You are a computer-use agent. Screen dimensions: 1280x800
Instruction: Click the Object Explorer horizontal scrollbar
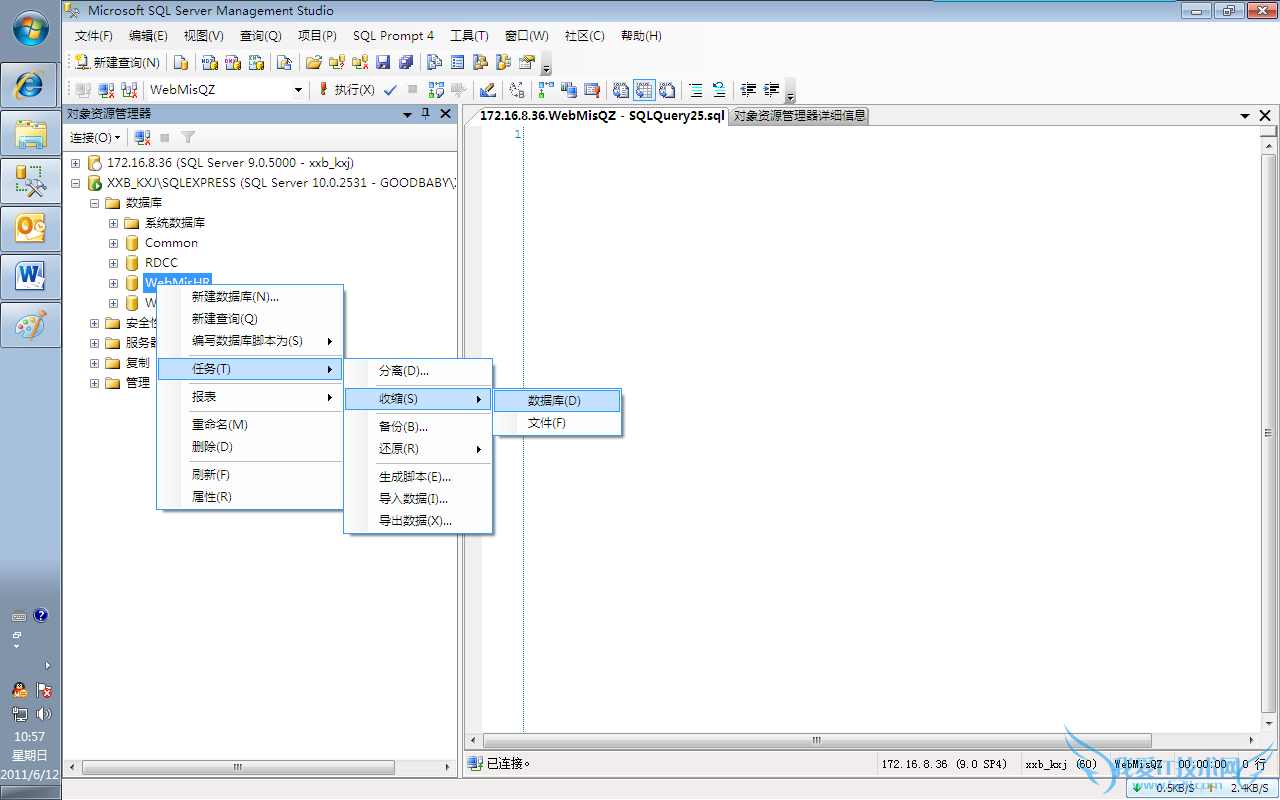(x=238, y=768)
